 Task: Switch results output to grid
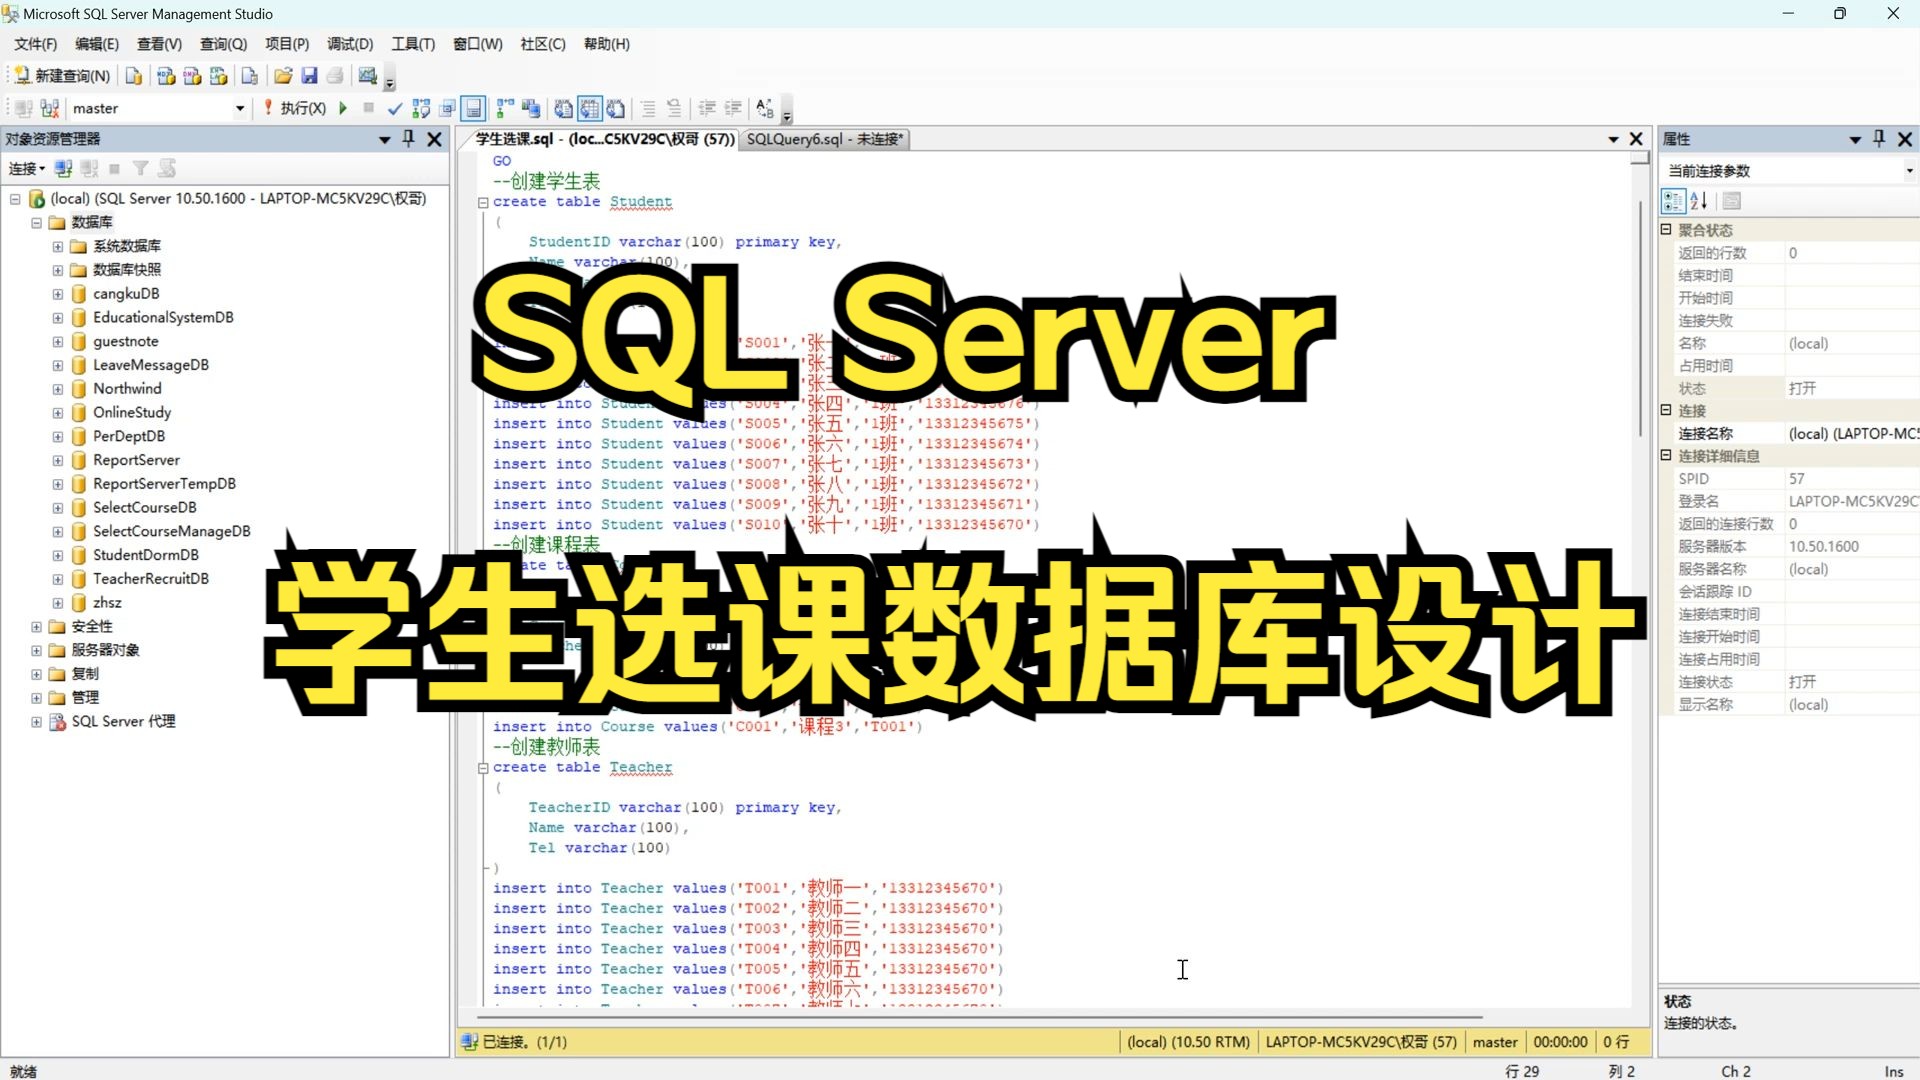(x=590, y=108)
